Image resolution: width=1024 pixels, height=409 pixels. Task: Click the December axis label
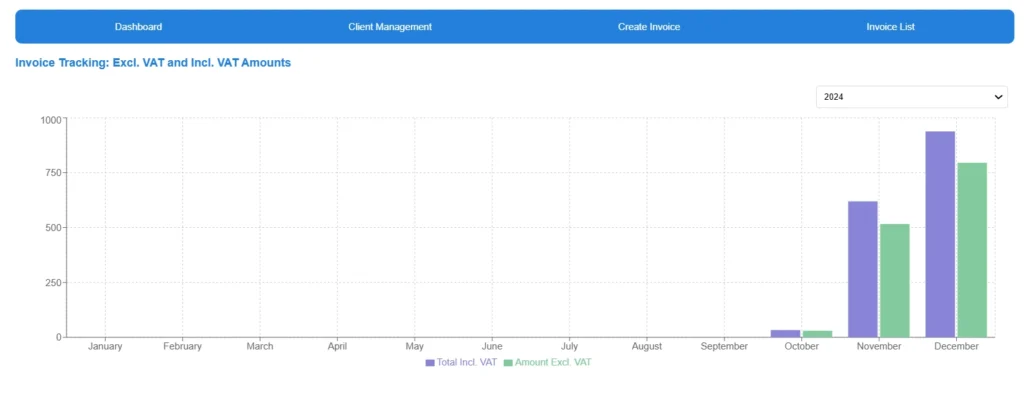[956, 346]
